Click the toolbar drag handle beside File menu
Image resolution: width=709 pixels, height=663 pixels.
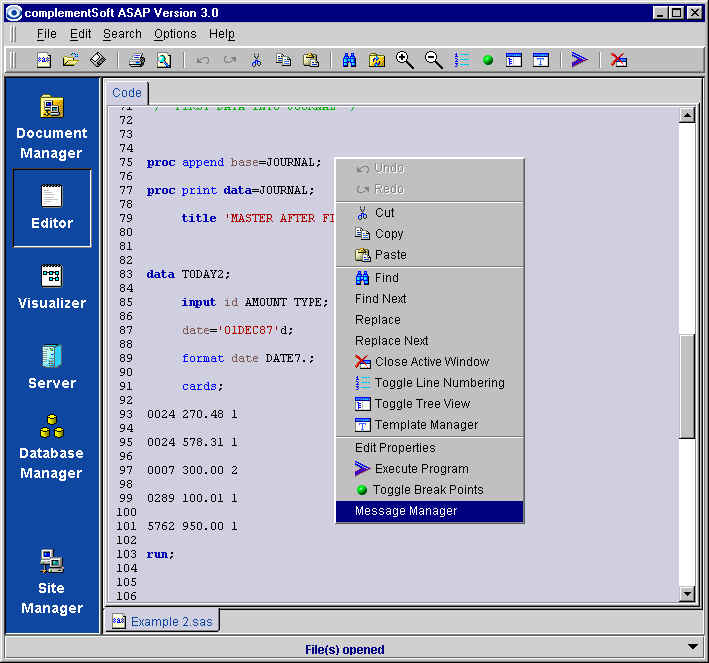[x=14, y=34]
